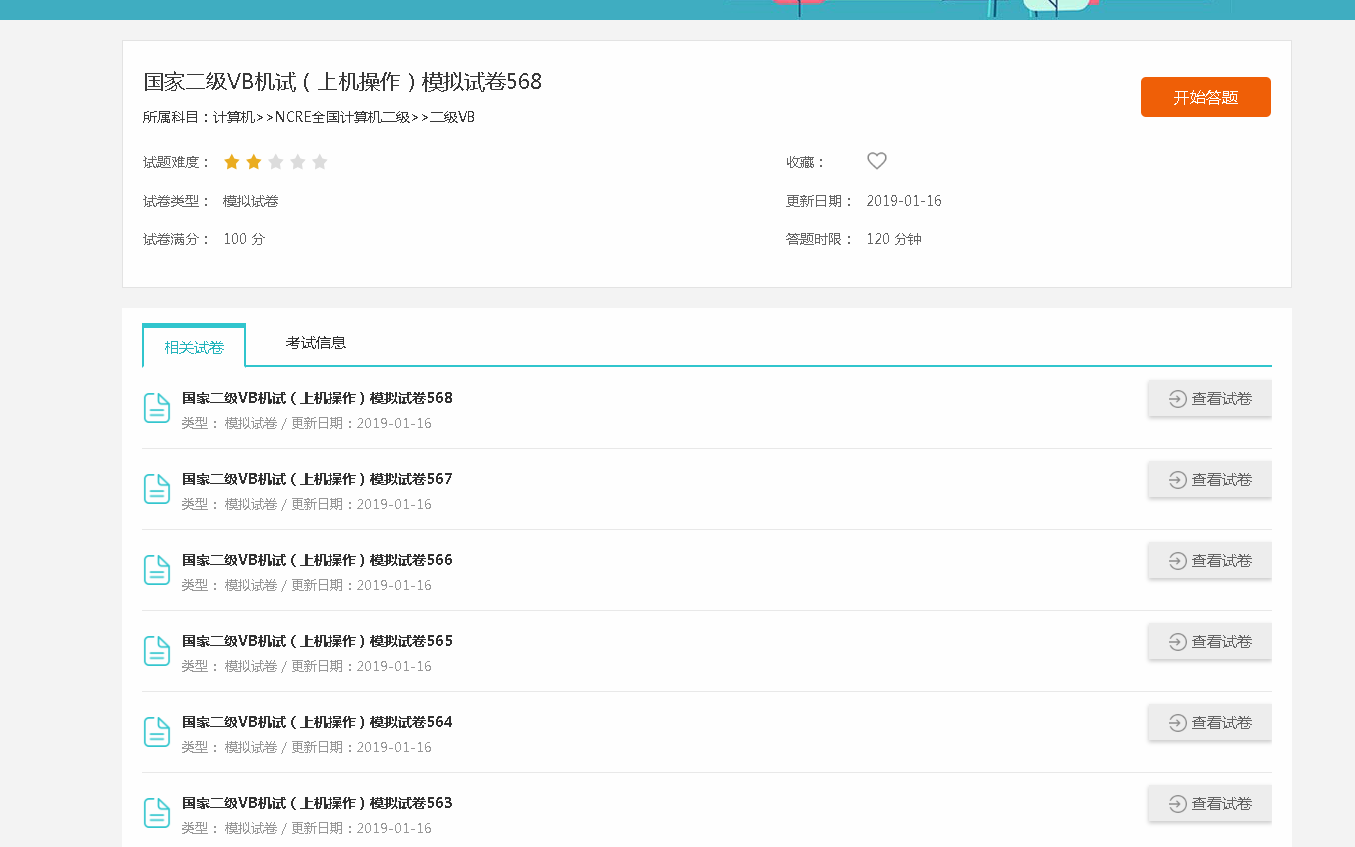Screen dimensions: 1355x847
Task: Click document icon for 模拟试卷567
Action: [157, 489]
